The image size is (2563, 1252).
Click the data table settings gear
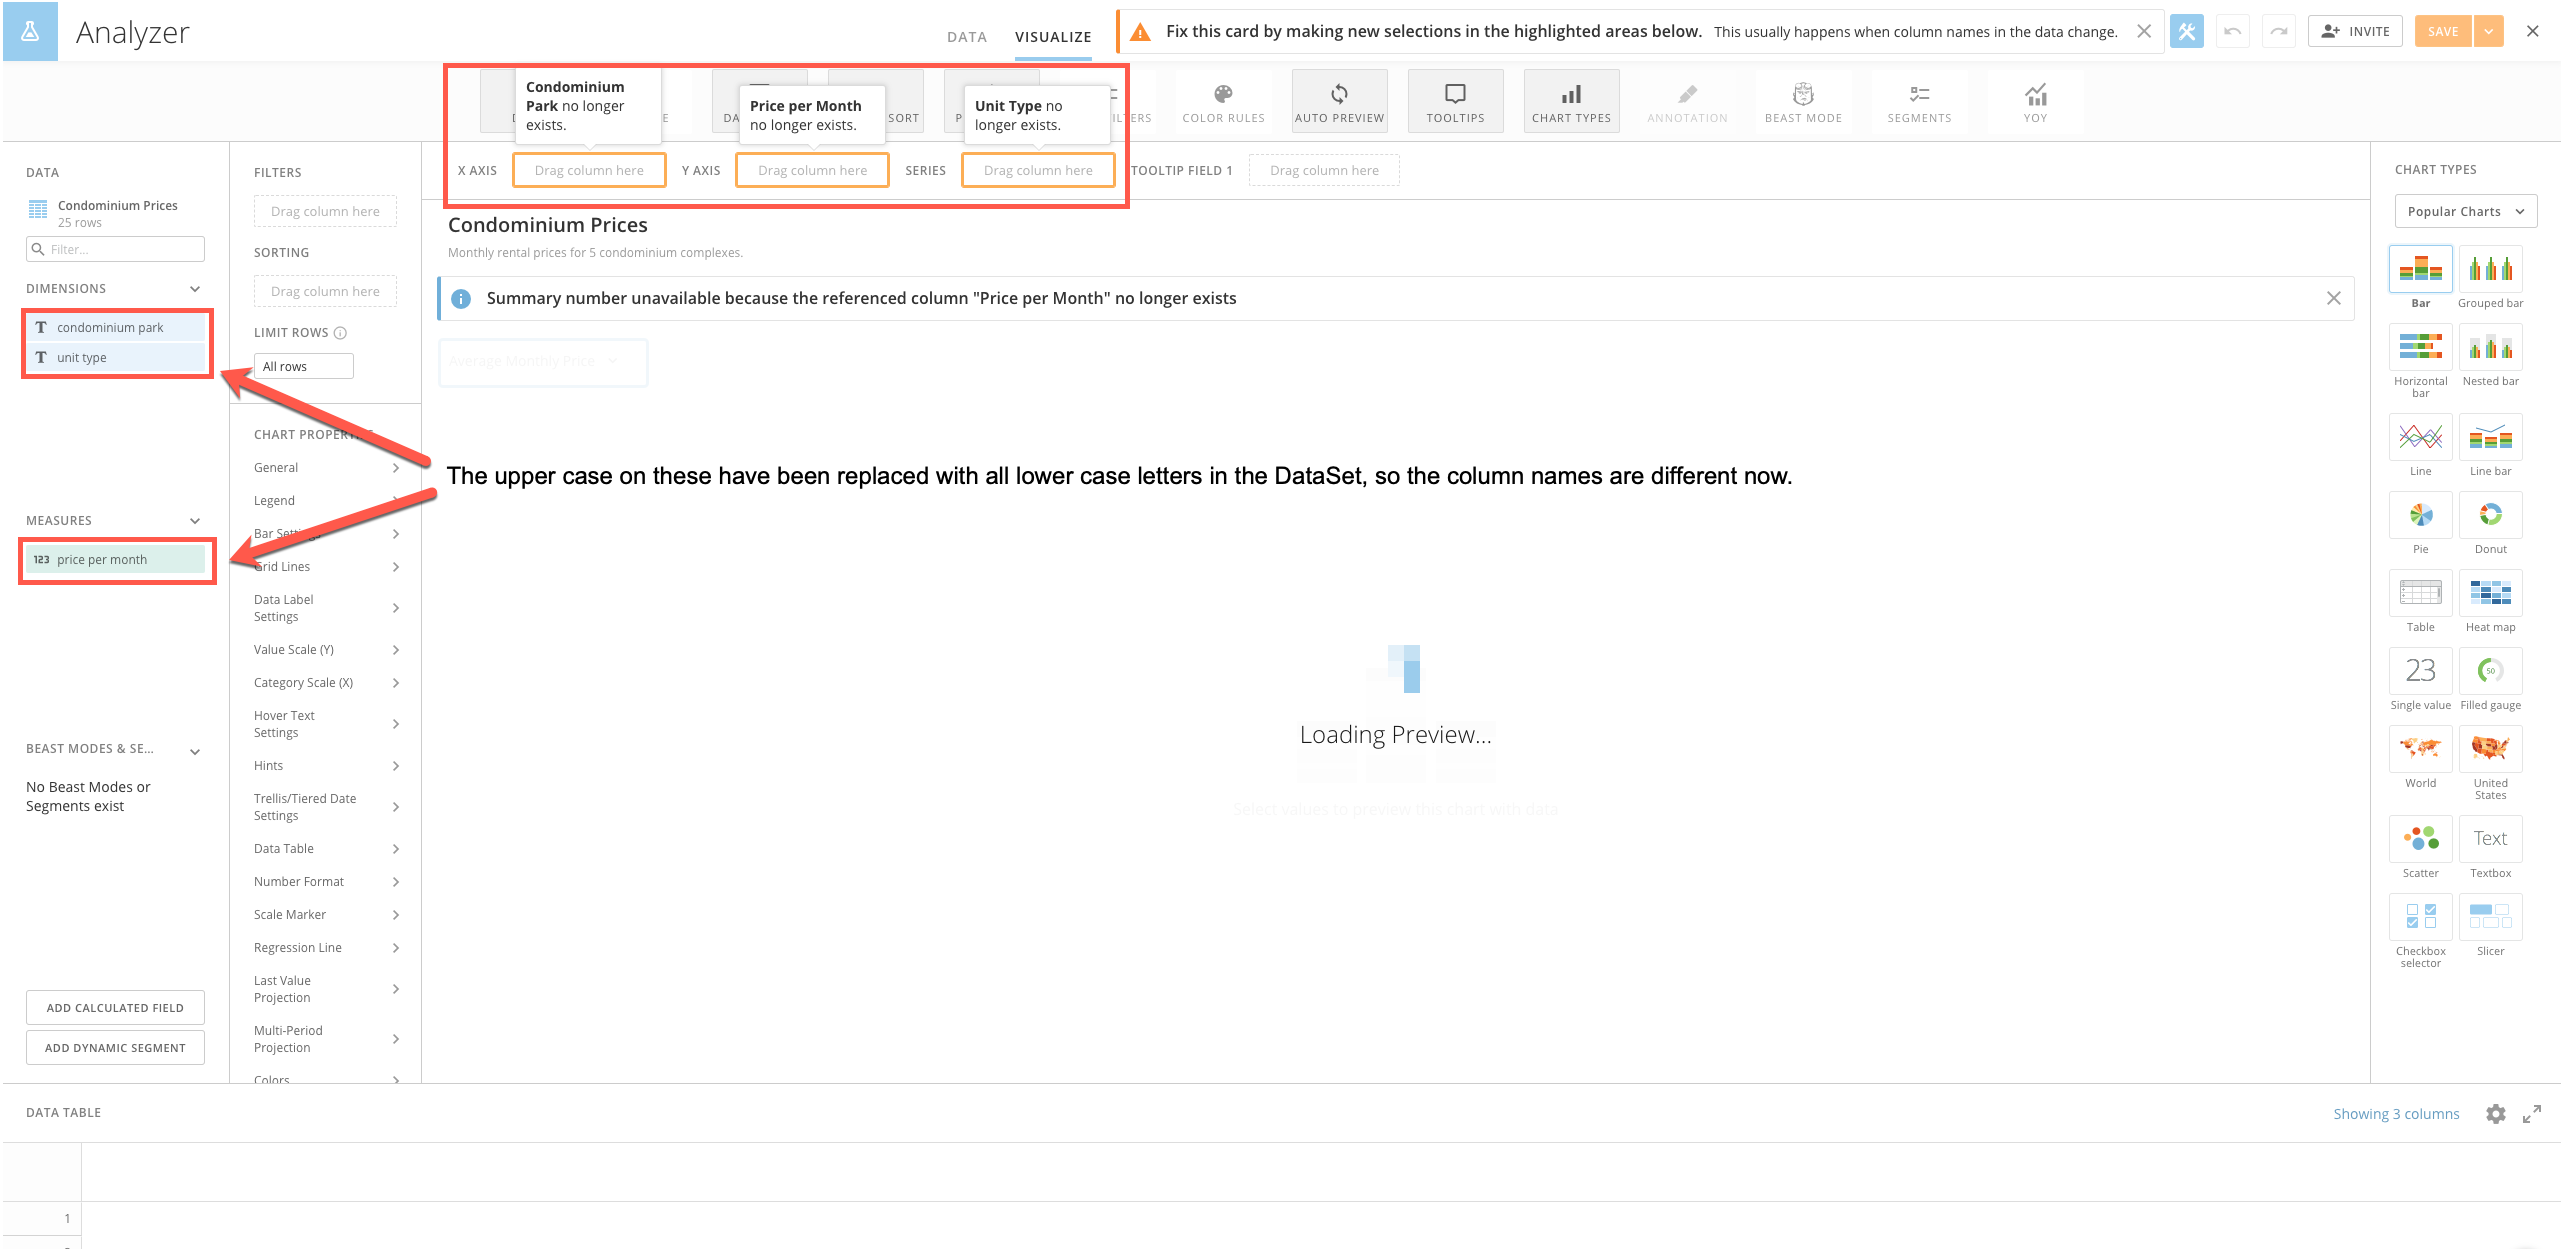tap(2496, 1114)
